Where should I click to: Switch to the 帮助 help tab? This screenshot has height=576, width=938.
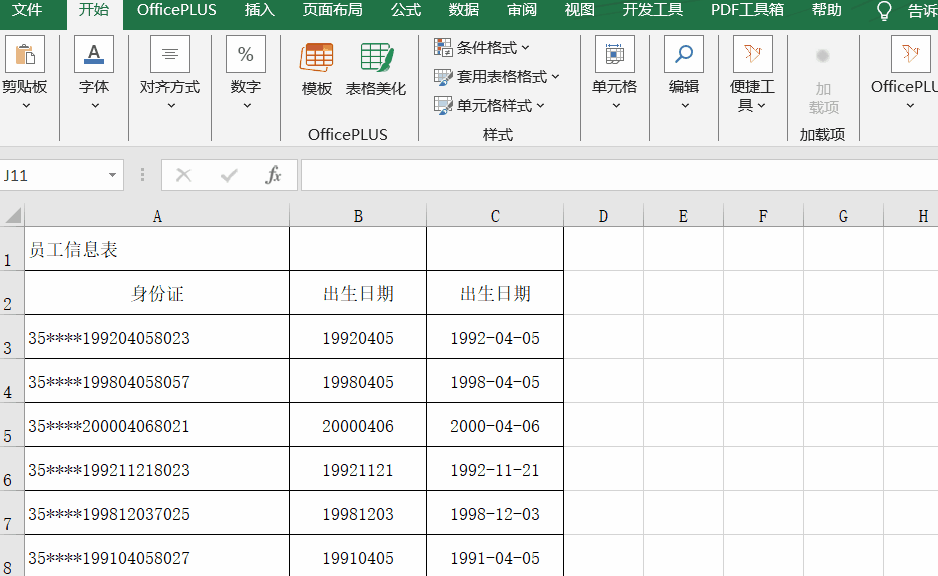827,10
